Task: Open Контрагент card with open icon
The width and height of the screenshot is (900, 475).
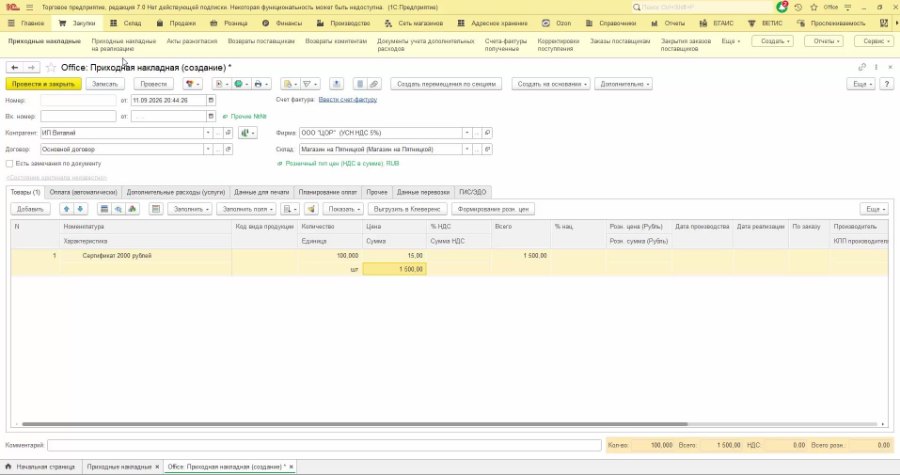Action: [228, 133]
